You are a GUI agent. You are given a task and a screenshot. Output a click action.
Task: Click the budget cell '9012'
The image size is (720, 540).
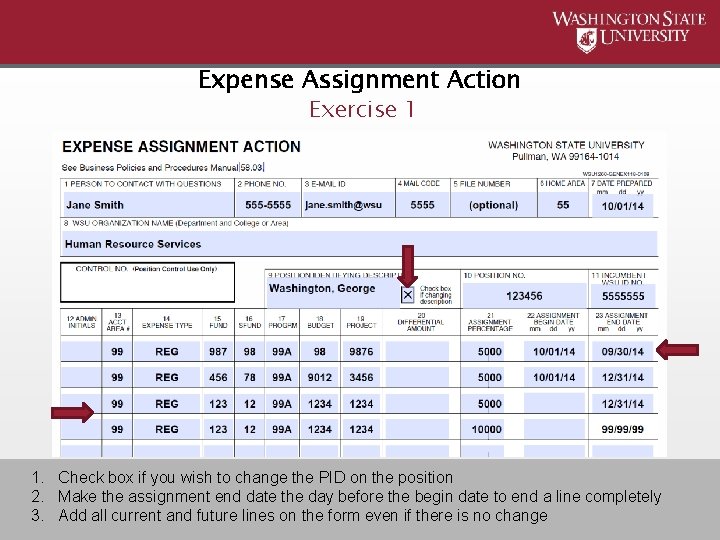pyautogui.click(x=320, y=377)
